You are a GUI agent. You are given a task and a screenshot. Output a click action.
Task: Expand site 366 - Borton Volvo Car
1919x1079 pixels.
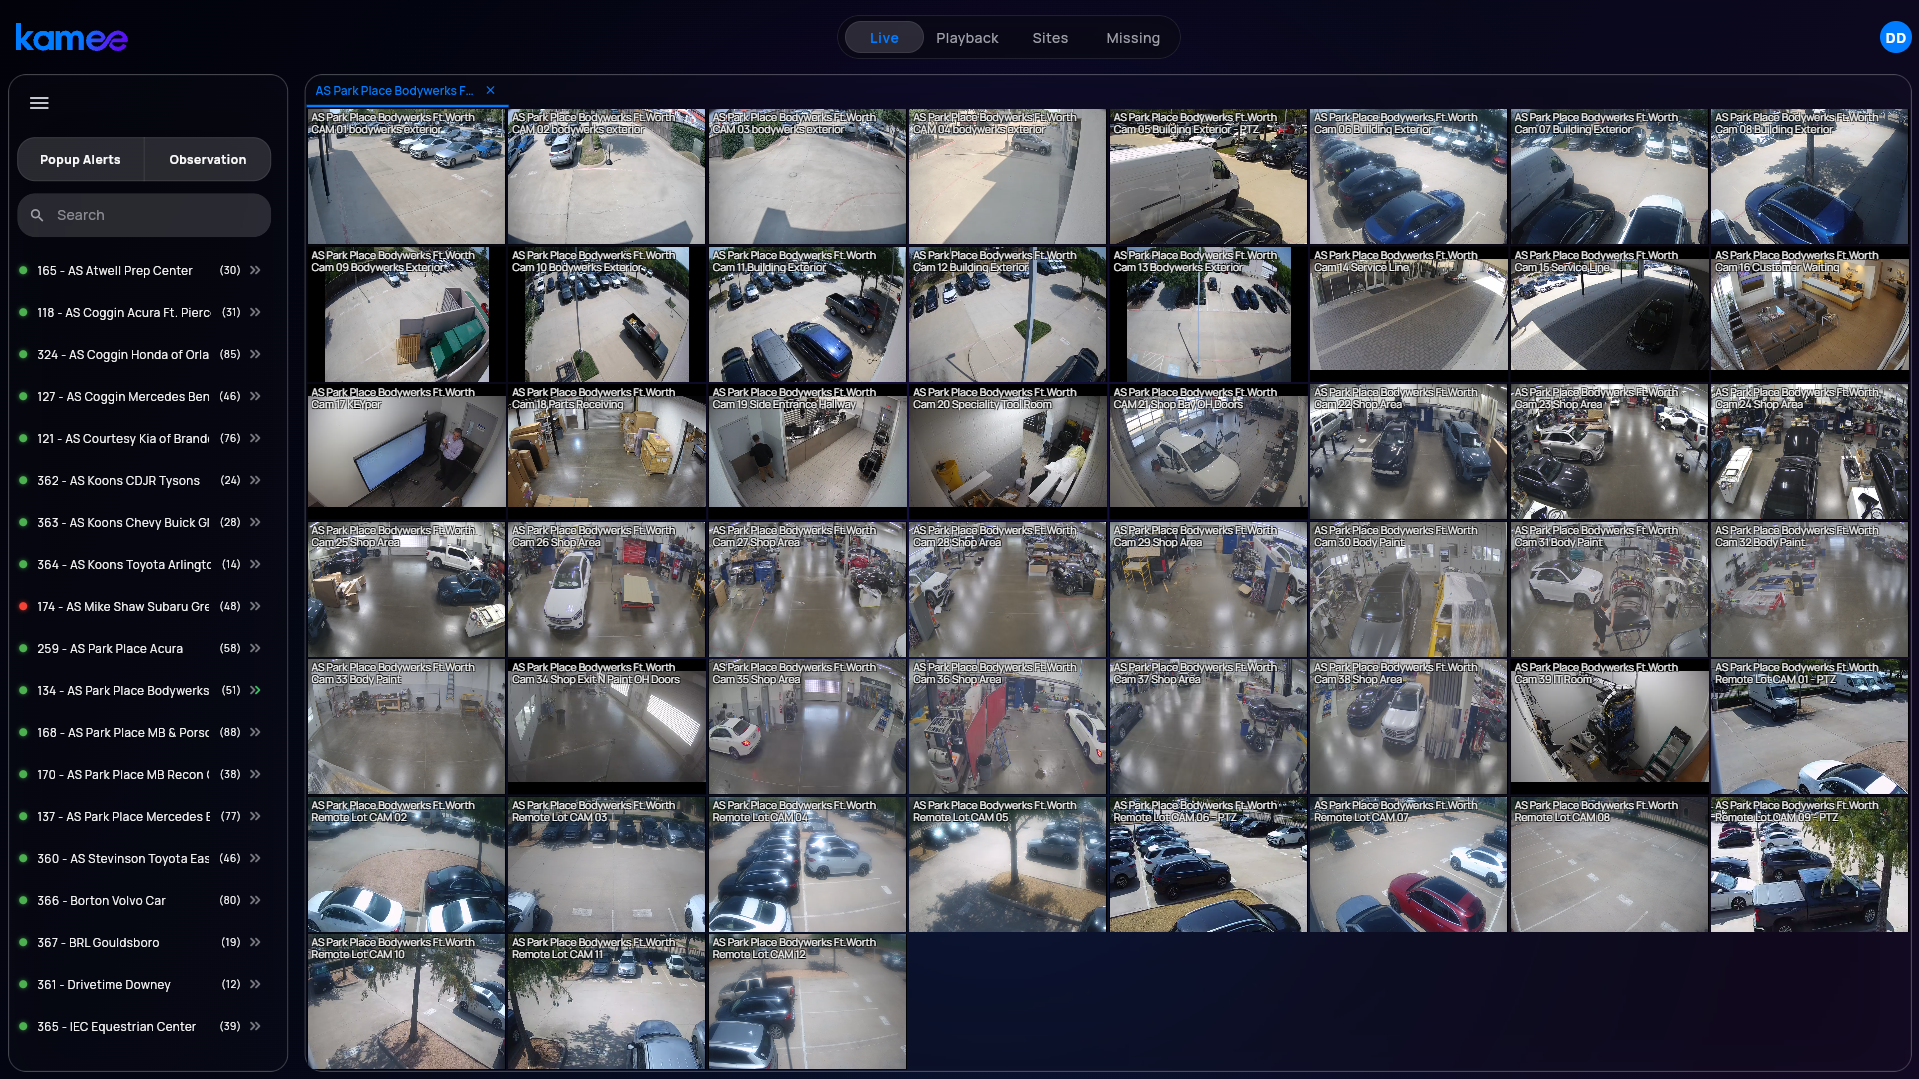point(256,900)
